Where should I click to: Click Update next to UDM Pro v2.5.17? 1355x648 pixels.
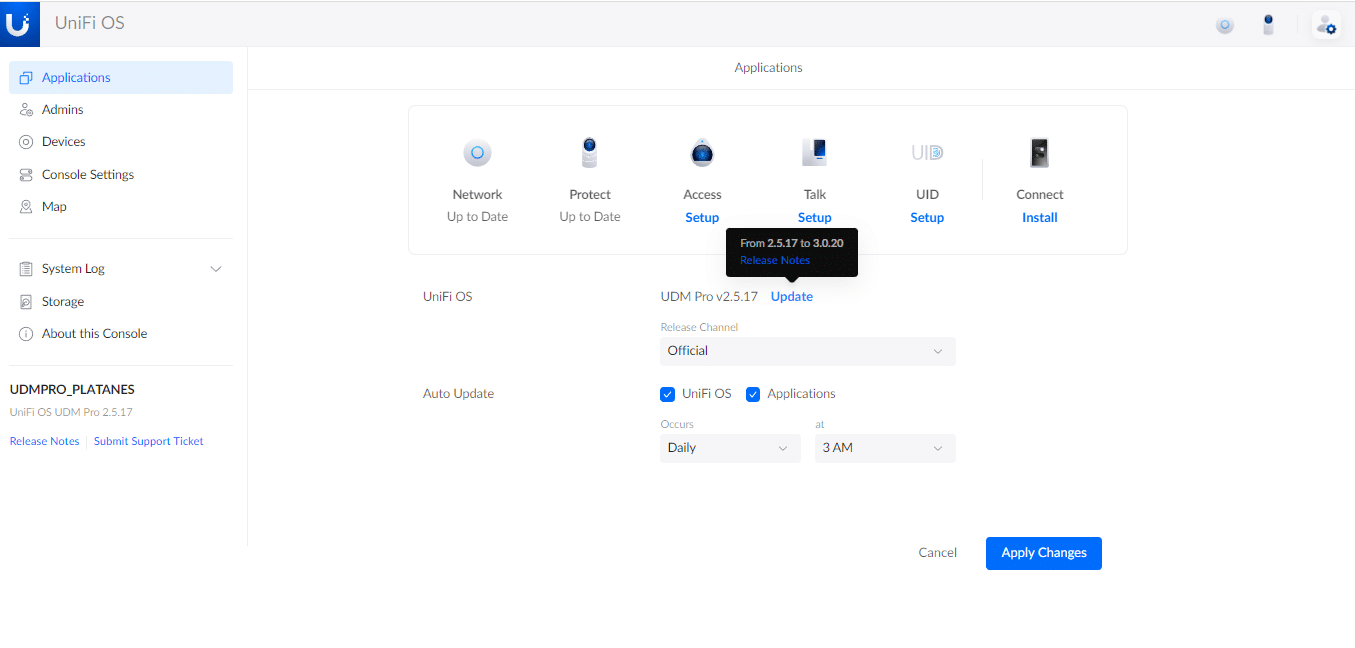(791, 296)
